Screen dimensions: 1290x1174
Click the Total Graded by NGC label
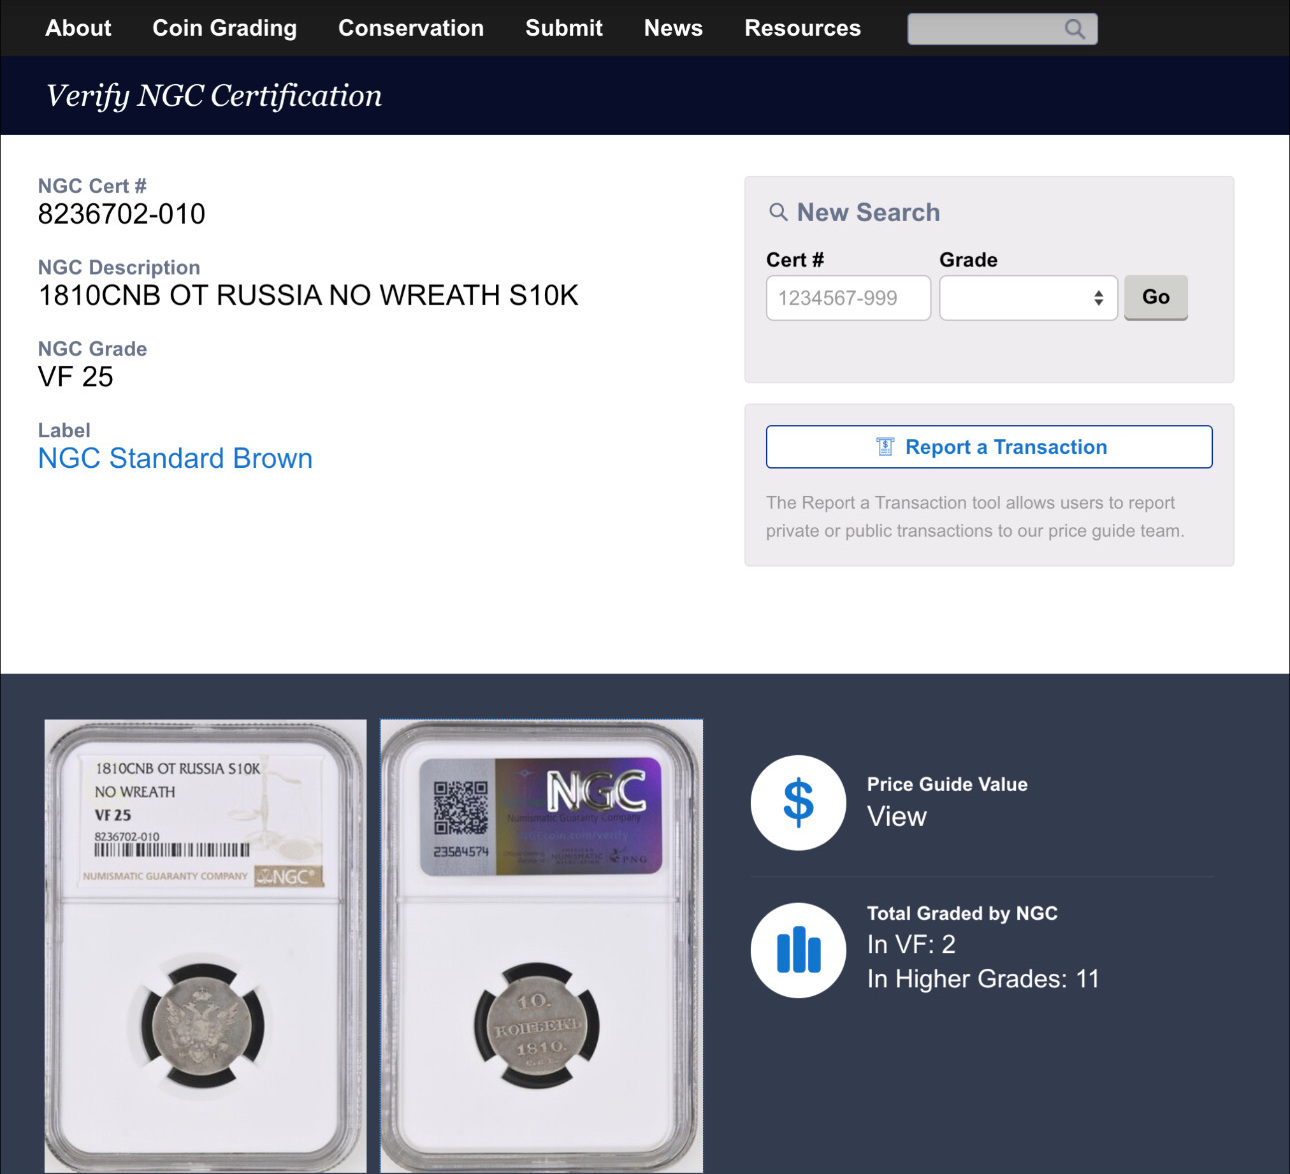point(962,913)
